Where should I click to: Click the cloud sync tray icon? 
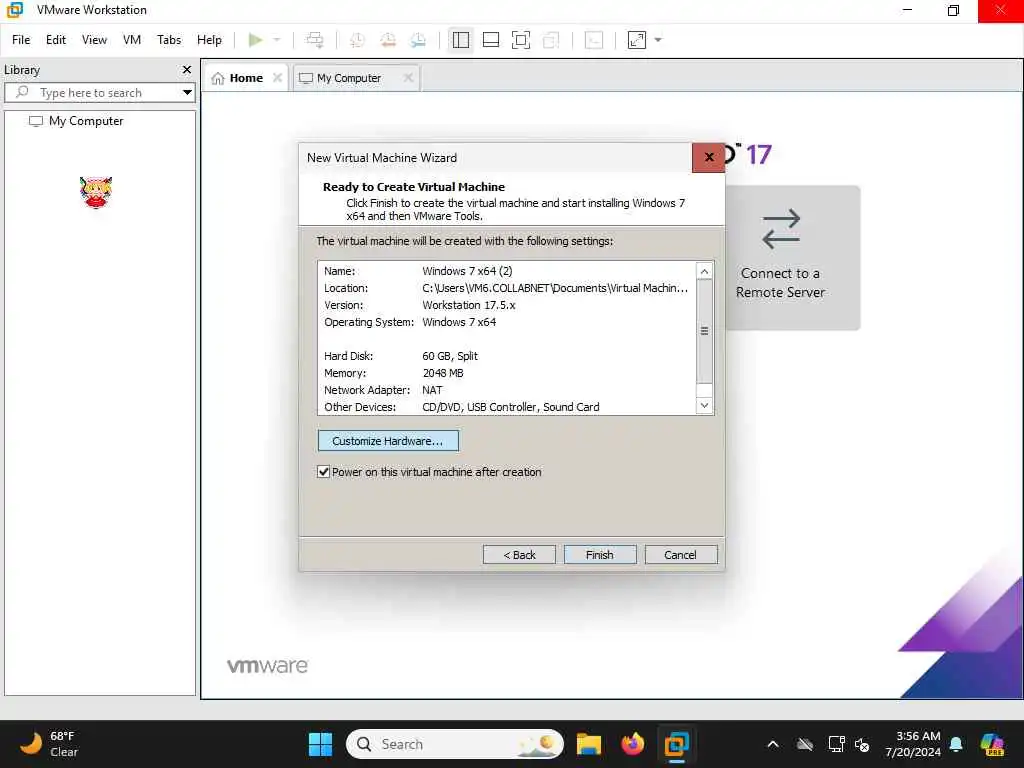pos(805,744)
